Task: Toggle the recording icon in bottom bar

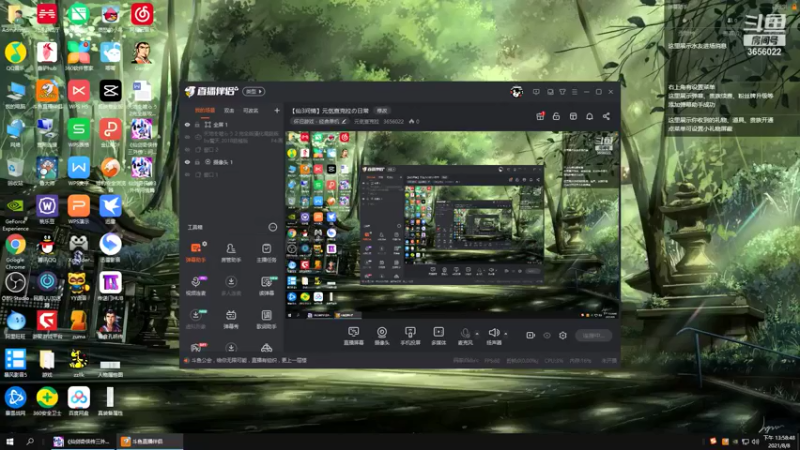Action: coord(531,335)
